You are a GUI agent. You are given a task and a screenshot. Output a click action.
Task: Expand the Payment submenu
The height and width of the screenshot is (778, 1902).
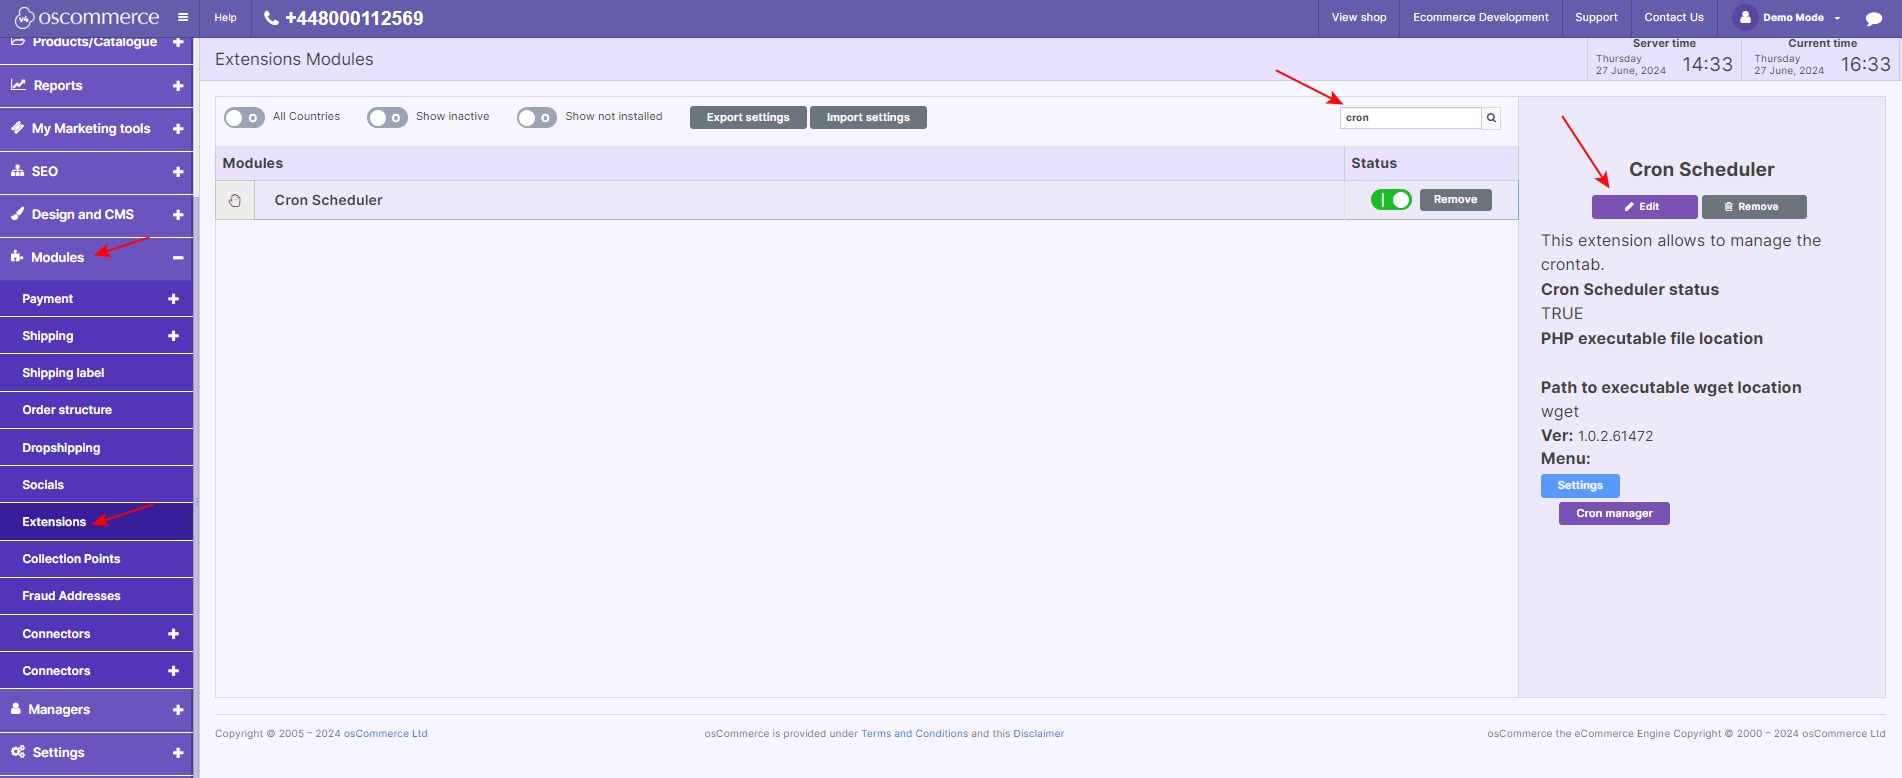pyautogui.click(x=173, y=299)
